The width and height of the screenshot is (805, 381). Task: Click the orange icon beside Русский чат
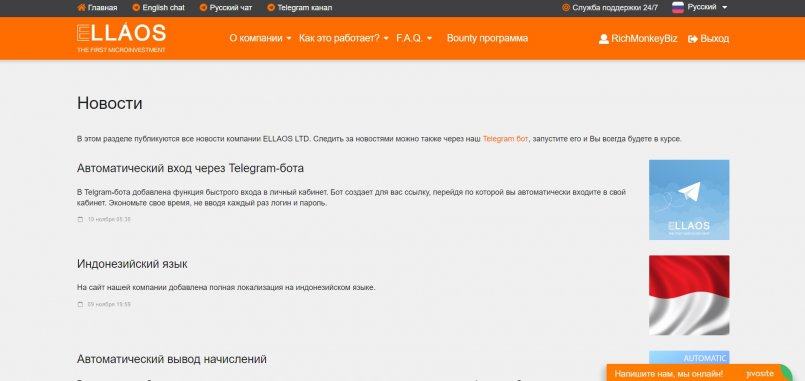click(203, 8)
